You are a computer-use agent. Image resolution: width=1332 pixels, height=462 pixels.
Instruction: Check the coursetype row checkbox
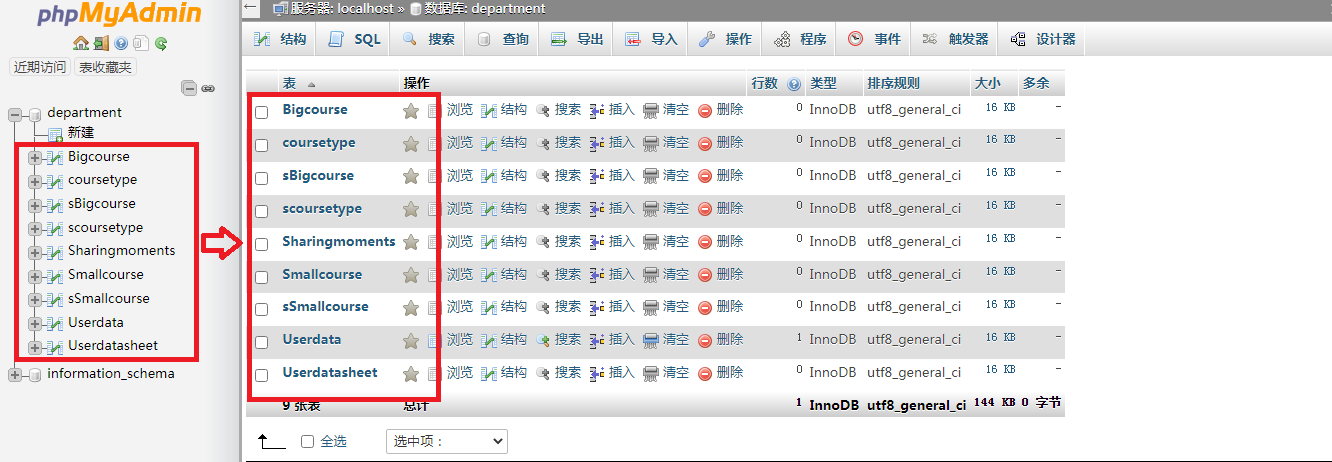(x=262, y=145)
